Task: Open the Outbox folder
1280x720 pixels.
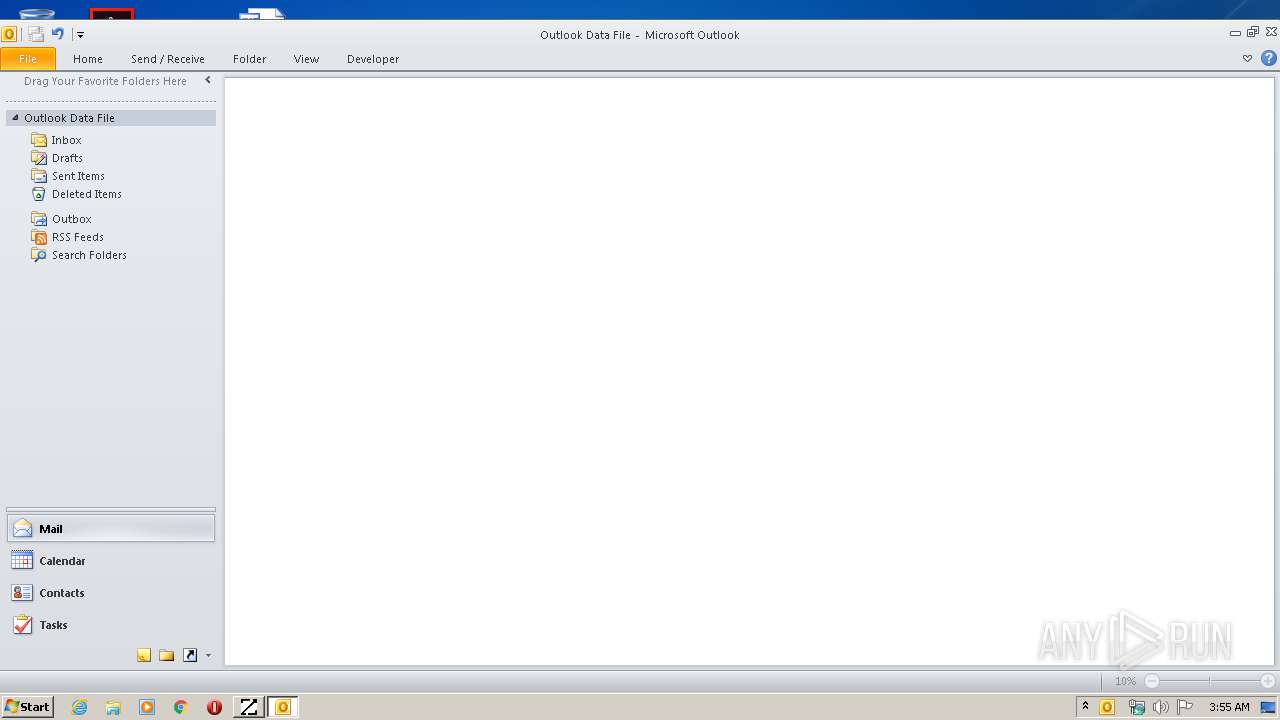Action: pyautogui.click(x=71, y=219)
